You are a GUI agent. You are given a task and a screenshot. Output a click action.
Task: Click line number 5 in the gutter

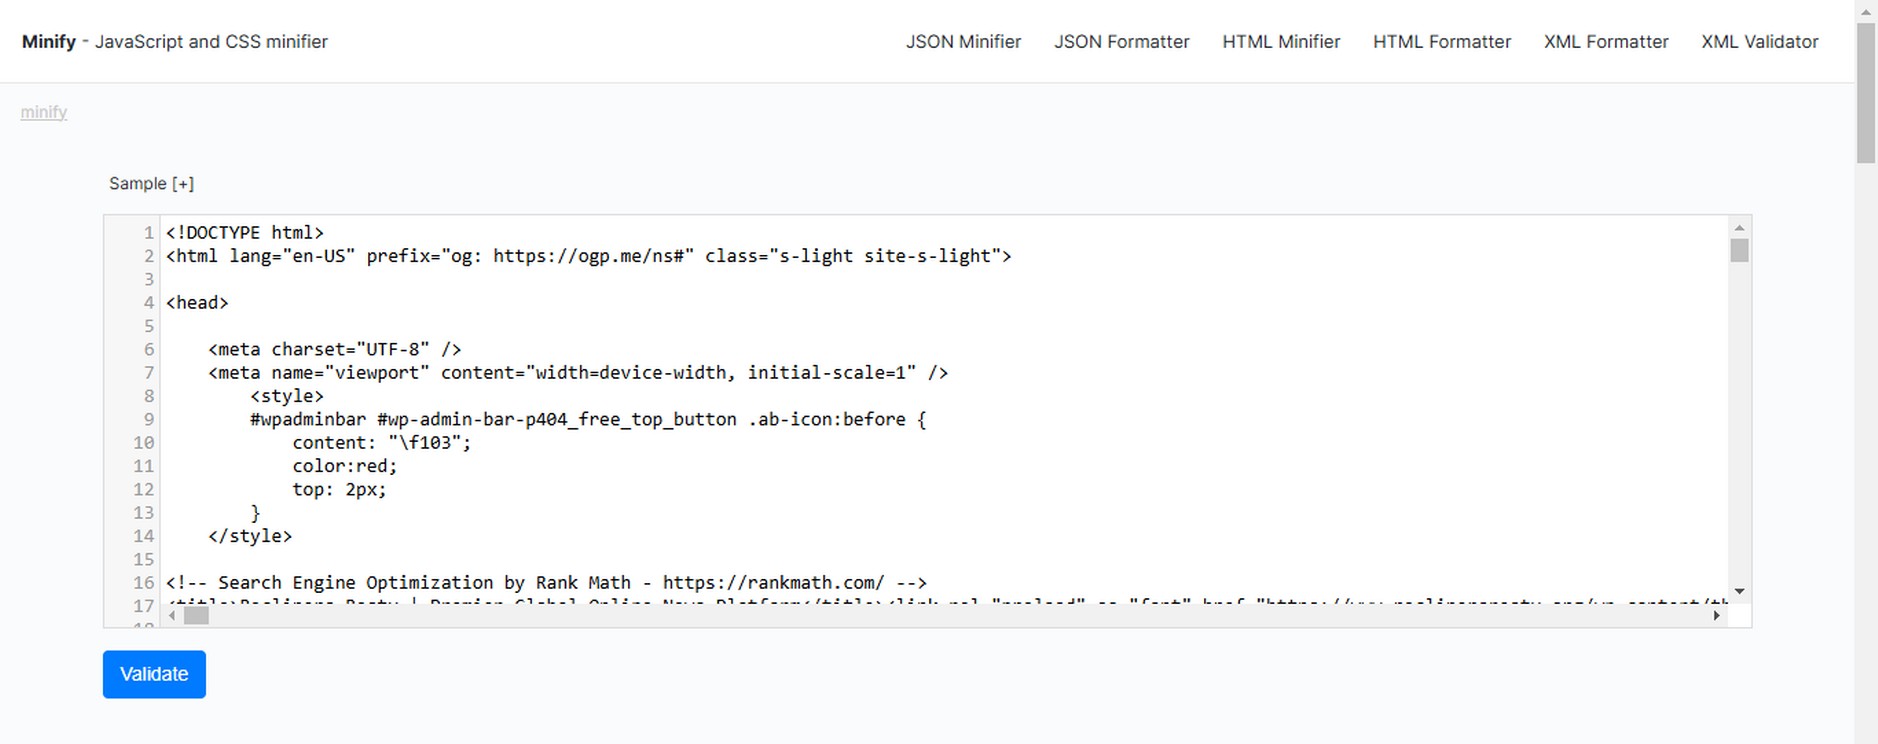click(149, 326)
